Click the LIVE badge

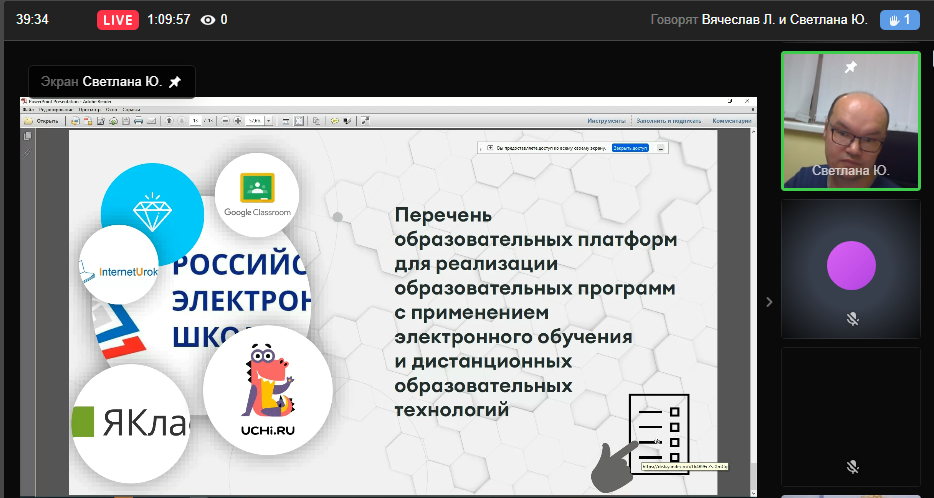(x=117, y=20)
